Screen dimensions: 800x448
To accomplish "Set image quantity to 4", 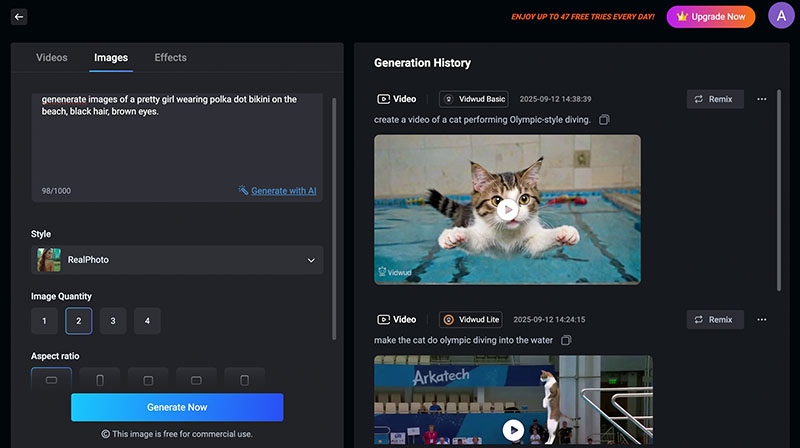I will click(x=147, y=321).
